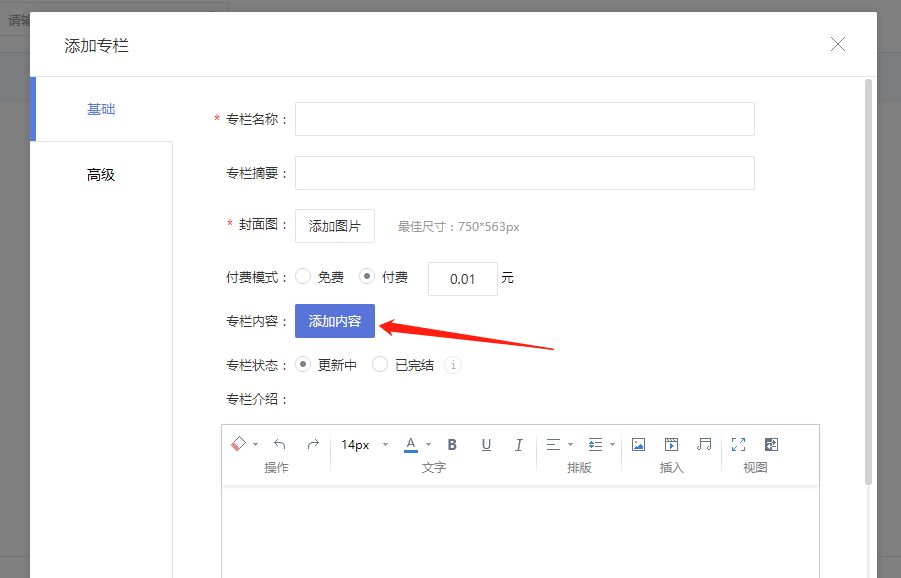This screenshot has width=901, height=578.
Task: Click inside the 专栏介绍 editor body
Action: tap(520, 531)
